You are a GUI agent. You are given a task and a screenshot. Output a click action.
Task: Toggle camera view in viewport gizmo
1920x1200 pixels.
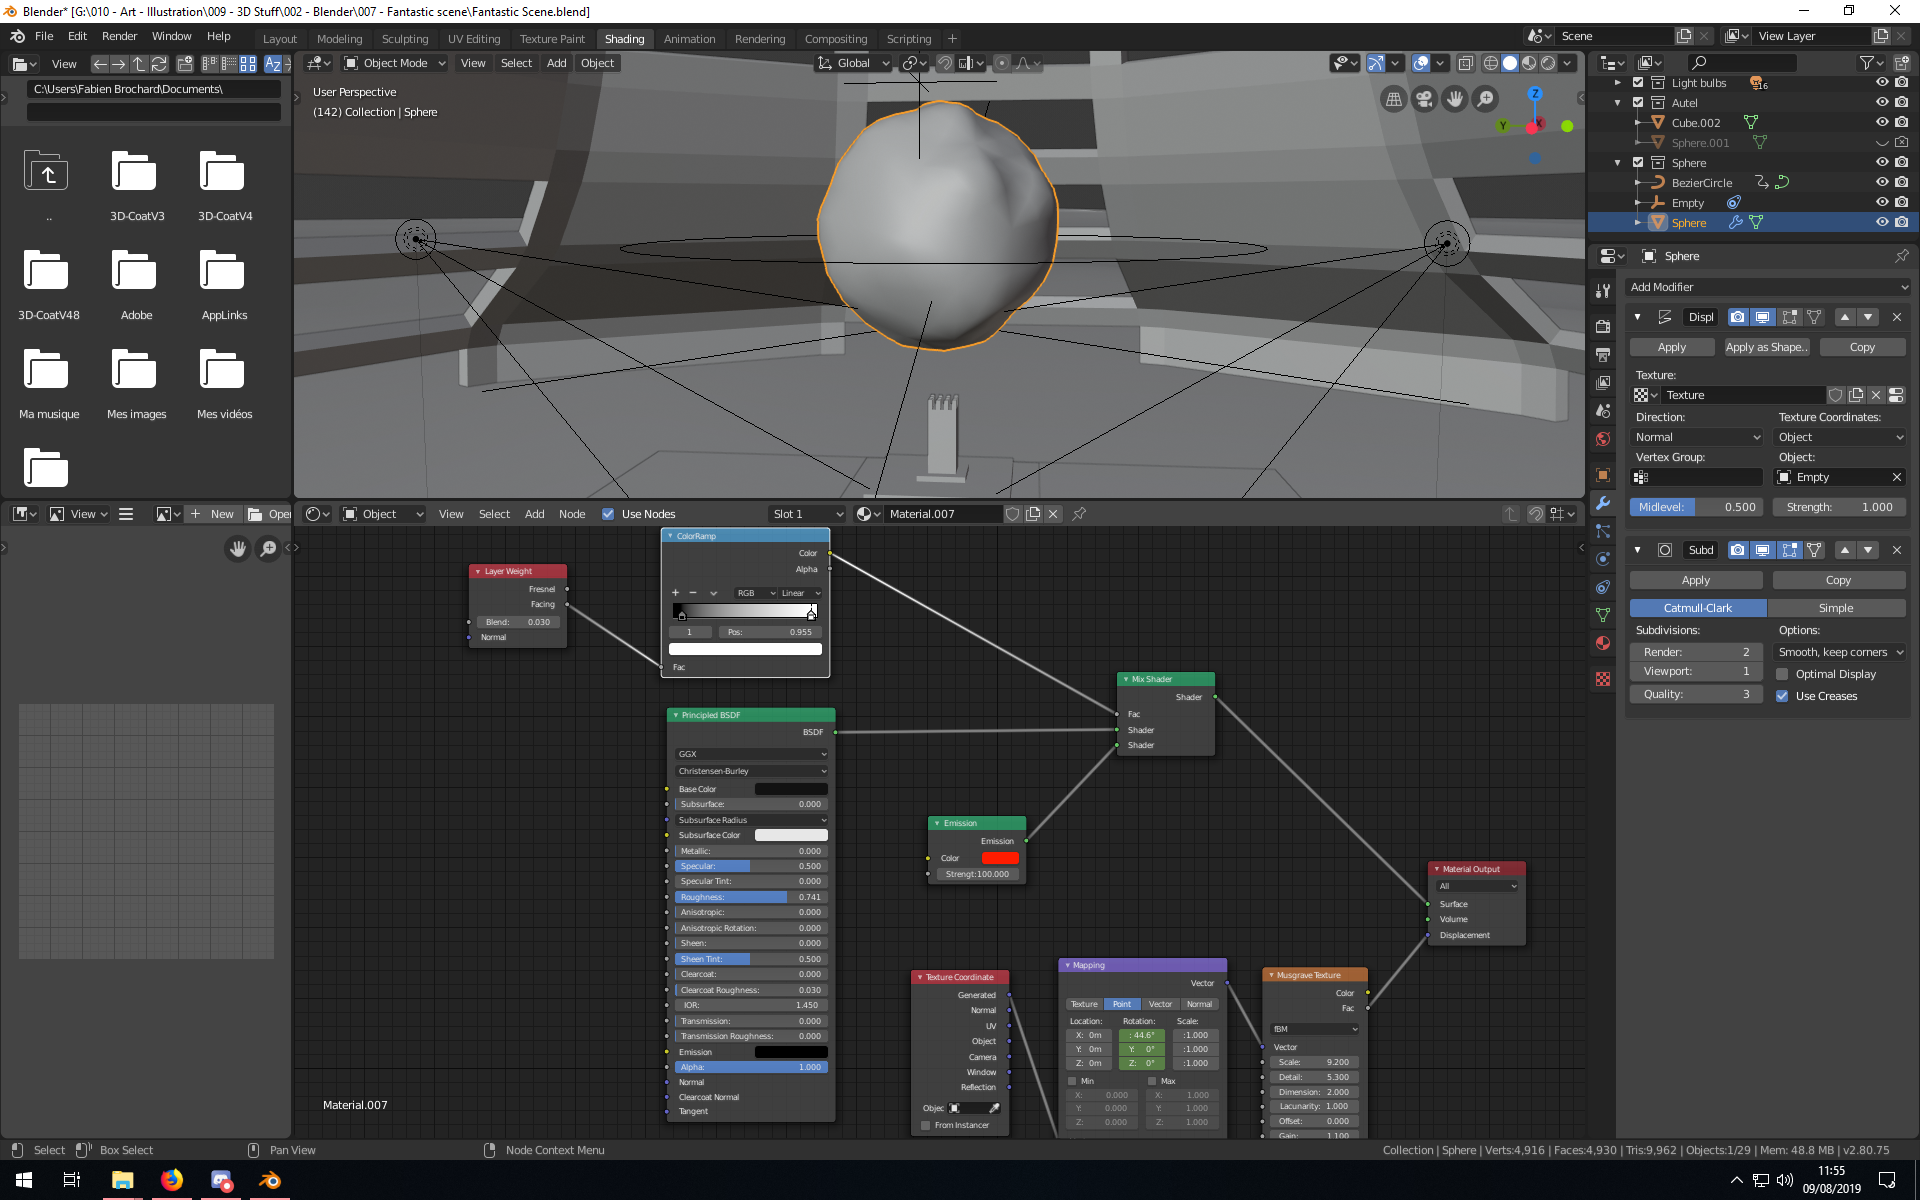pos(1424,99)
